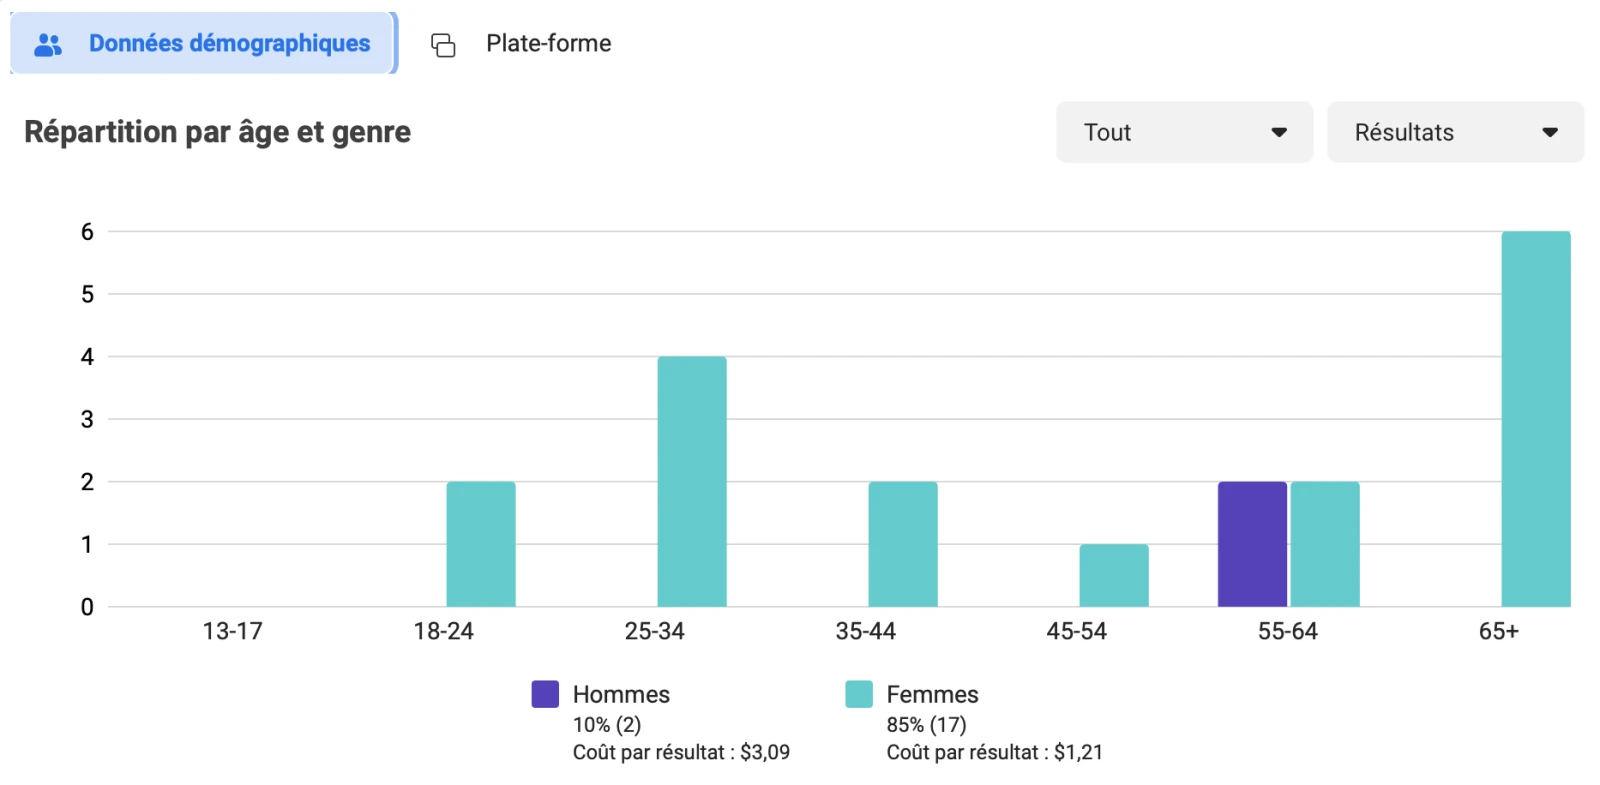This screenshot has width=1600, height=785.
Task: Open the Données démographiques tab
Action: [x=228, y=44]
